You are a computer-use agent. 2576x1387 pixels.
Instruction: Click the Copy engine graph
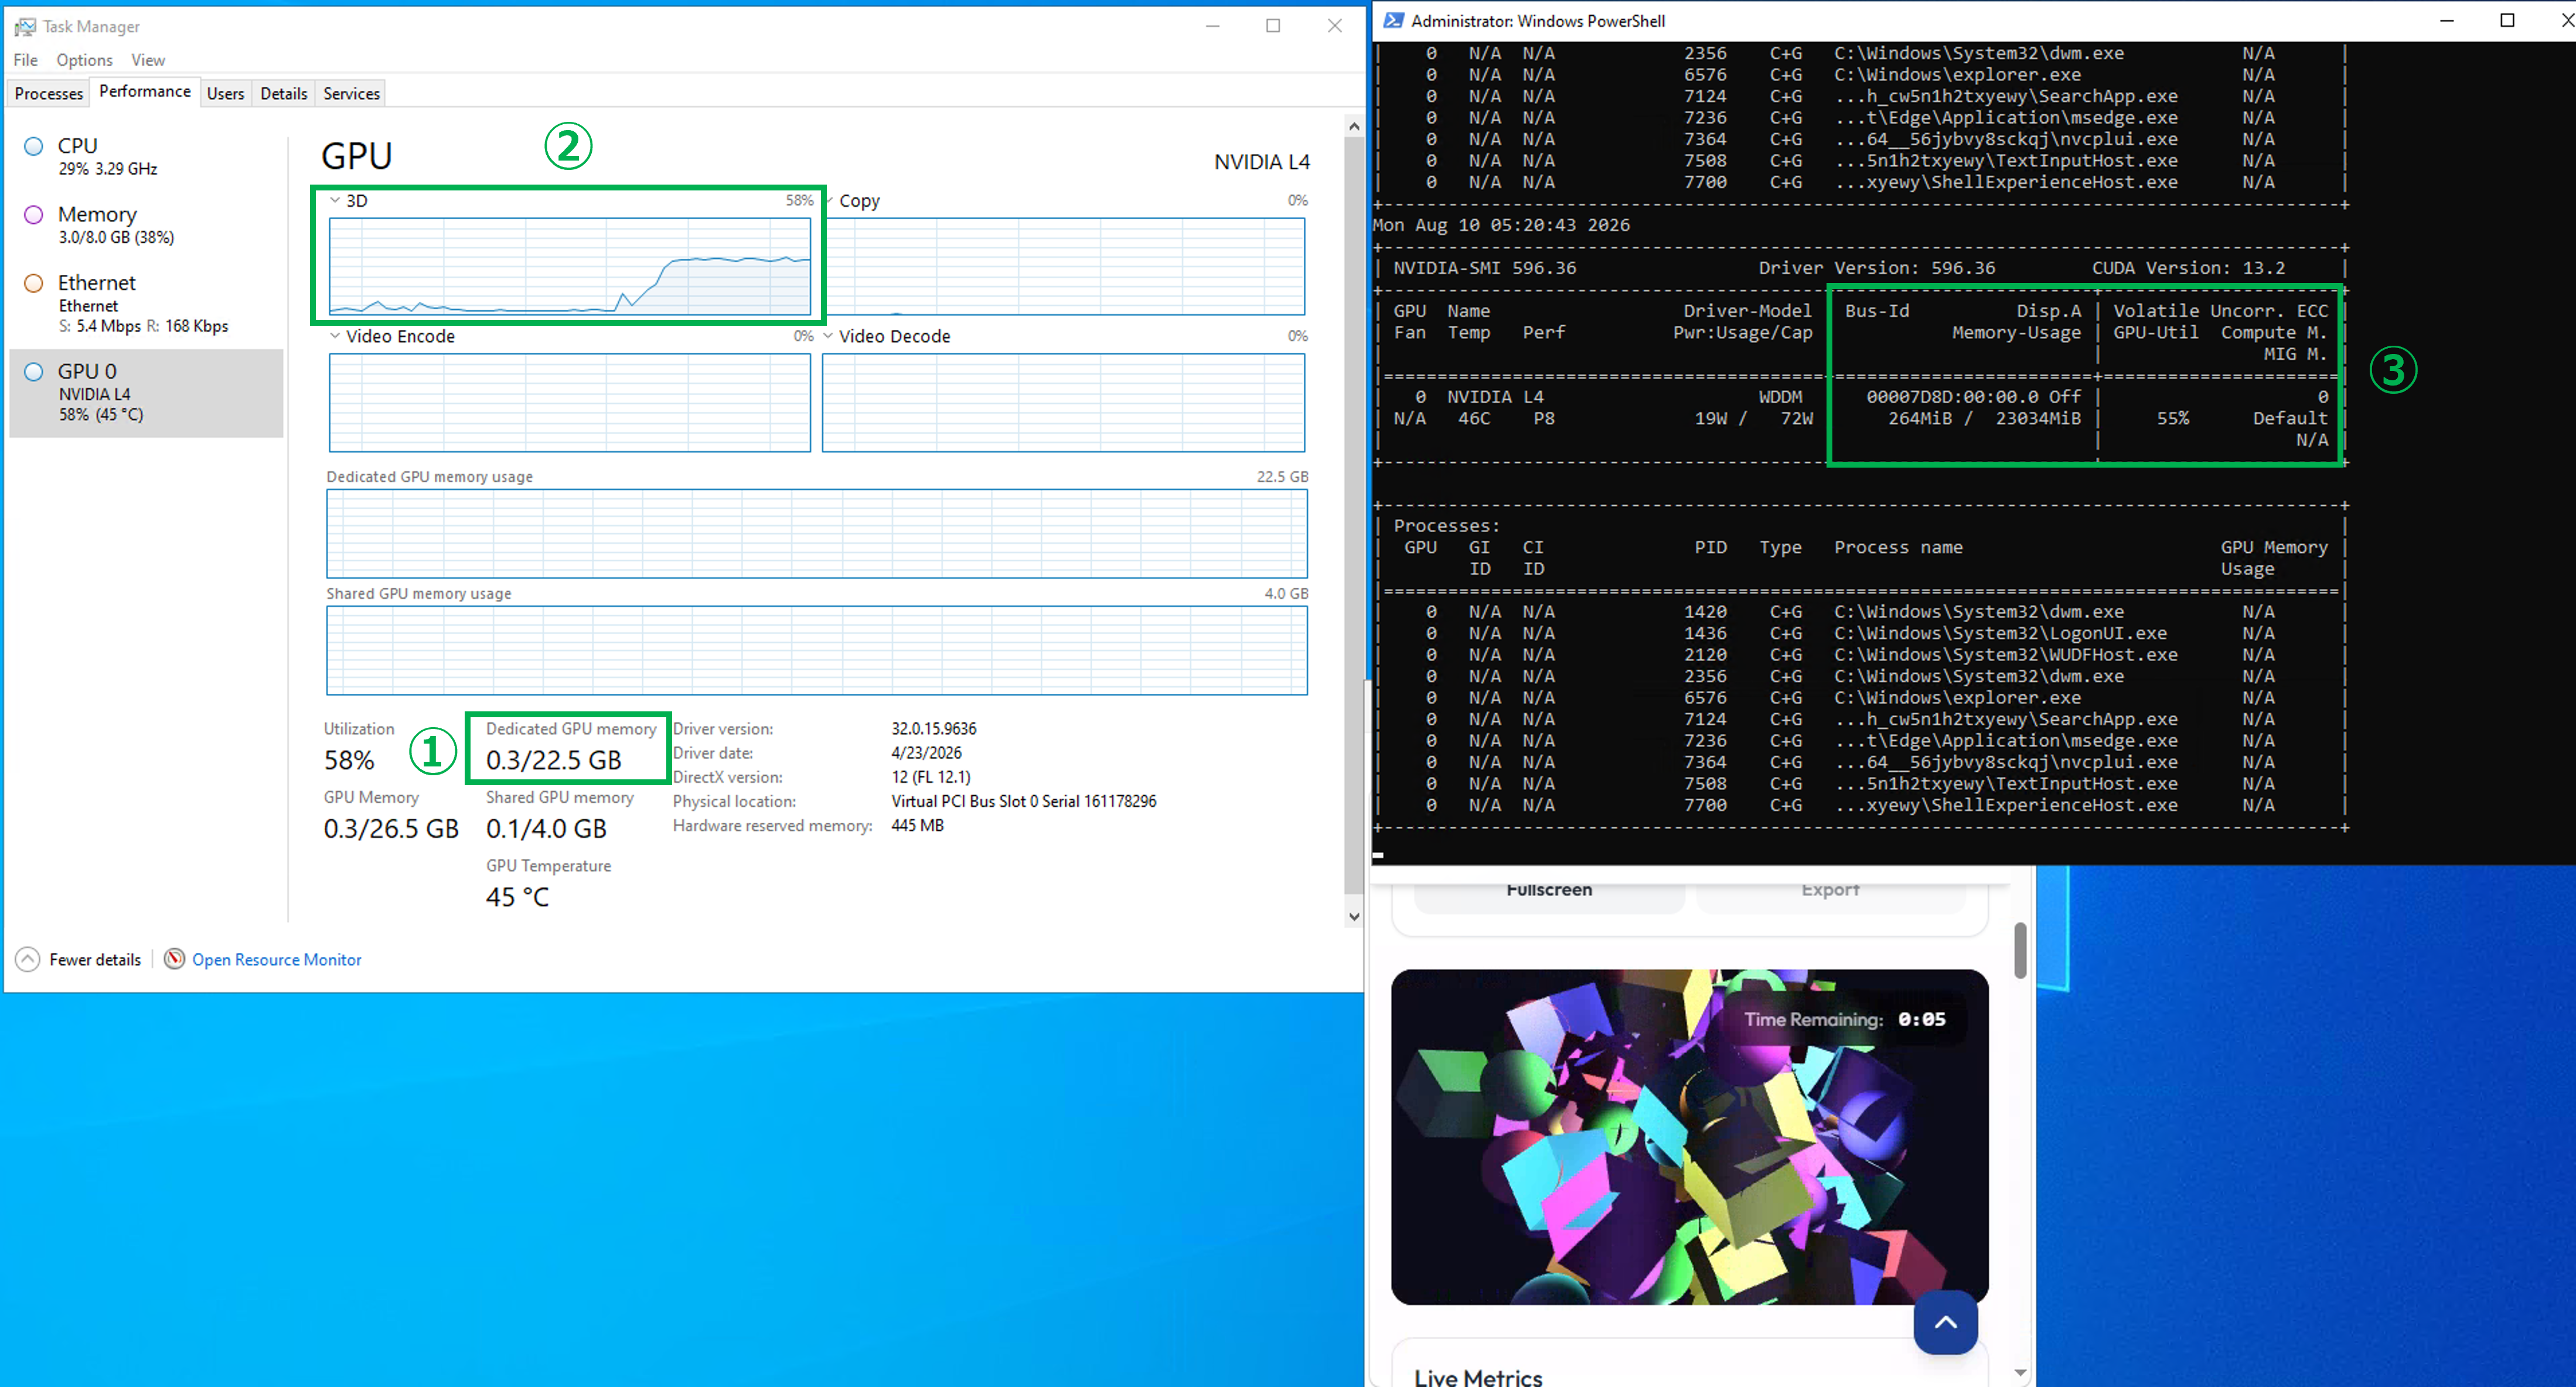[1063, 266]
